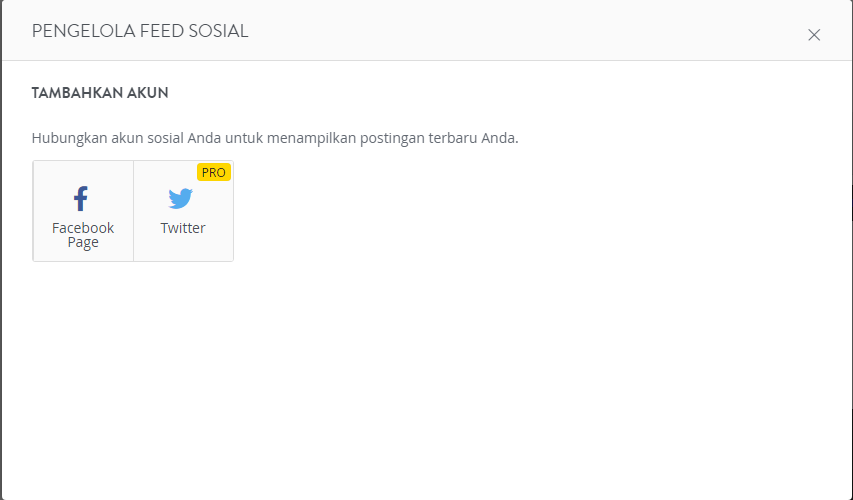Connect a Facebook Page account tile
853x500 pixels.
pyautogui.click(x=83, y=211)
